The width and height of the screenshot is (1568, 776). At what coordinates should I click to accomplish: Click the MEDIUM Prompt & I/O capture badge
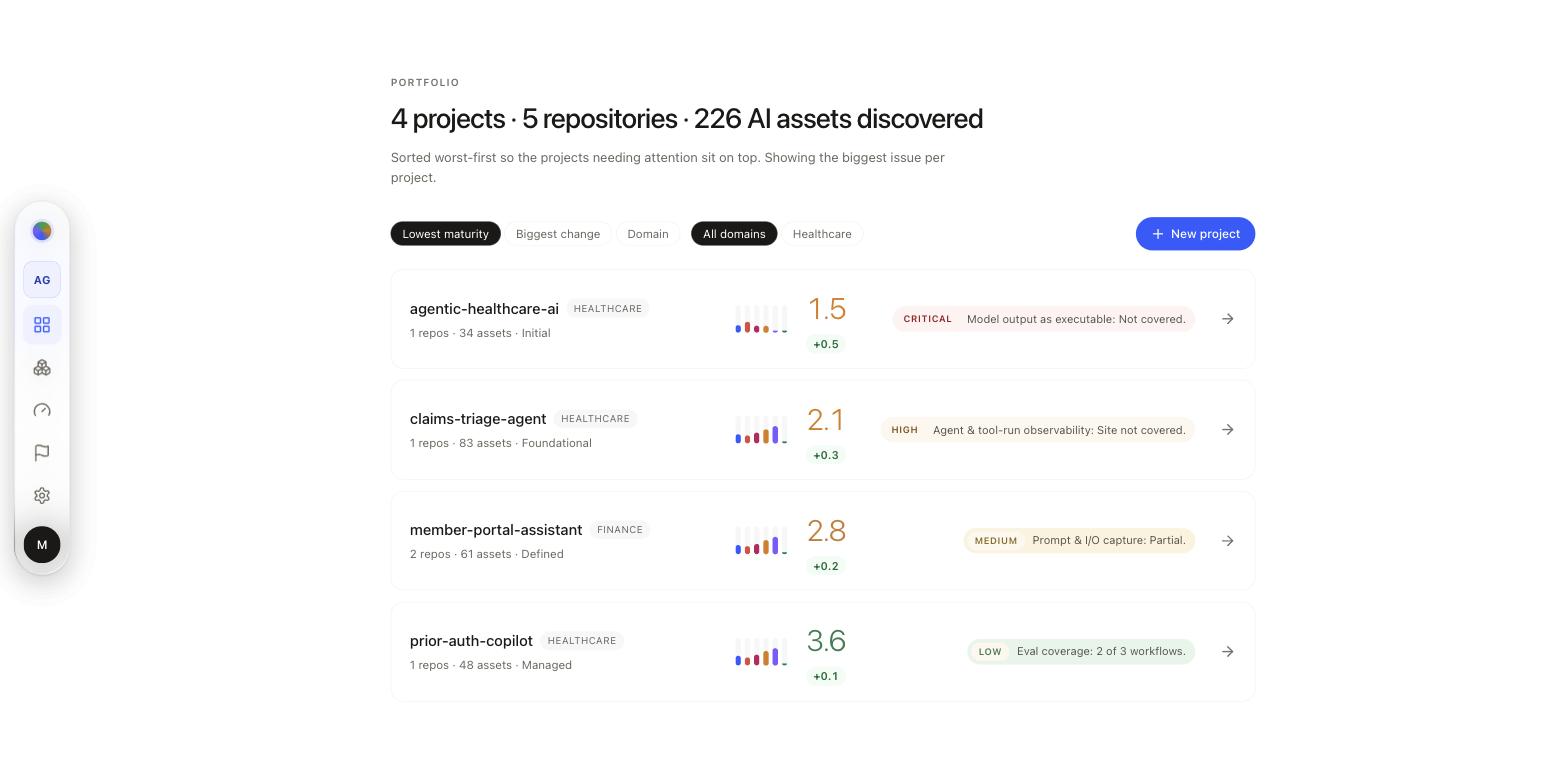(1080, 541)
